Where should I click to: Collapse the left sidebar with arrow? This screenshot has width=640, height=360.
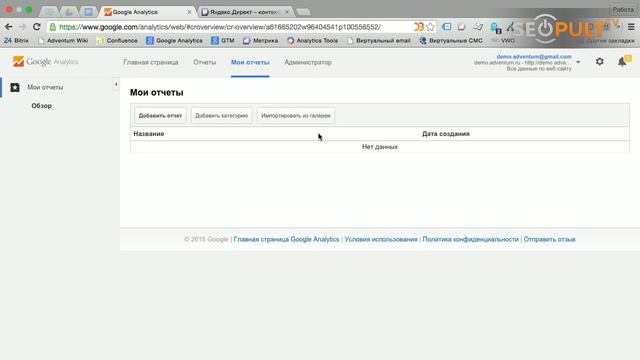(116, 84)
